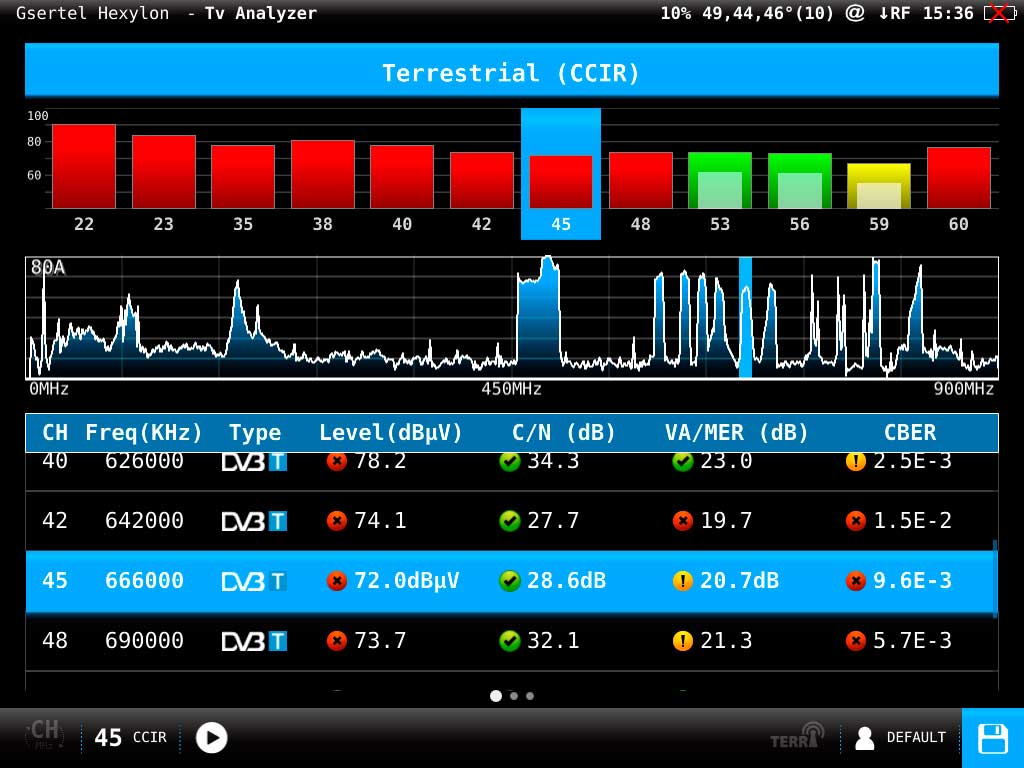Viewport: 1024px width, 768px height.
Task: Click the DVB-T logo in channel 45 row
Action: (254, 581)
